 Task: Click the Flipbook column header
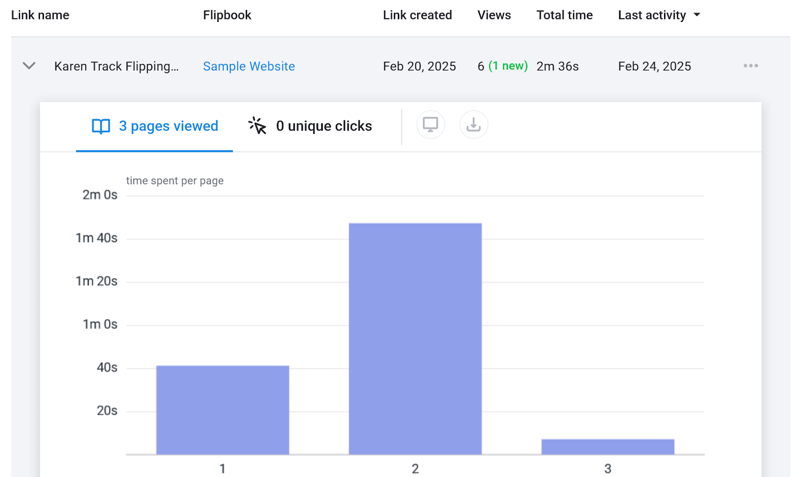[x=227, y=15]
